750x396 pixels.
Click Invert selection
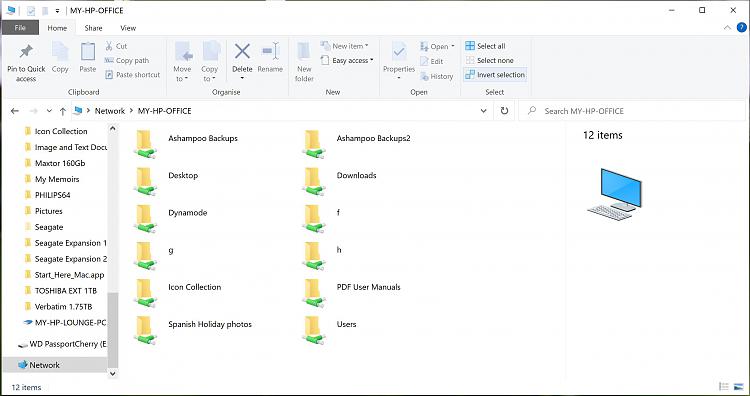click(495, 75)
